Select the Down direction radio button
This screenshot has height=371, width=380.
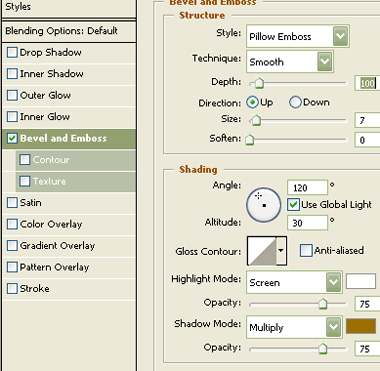click(x=295, y=102)
